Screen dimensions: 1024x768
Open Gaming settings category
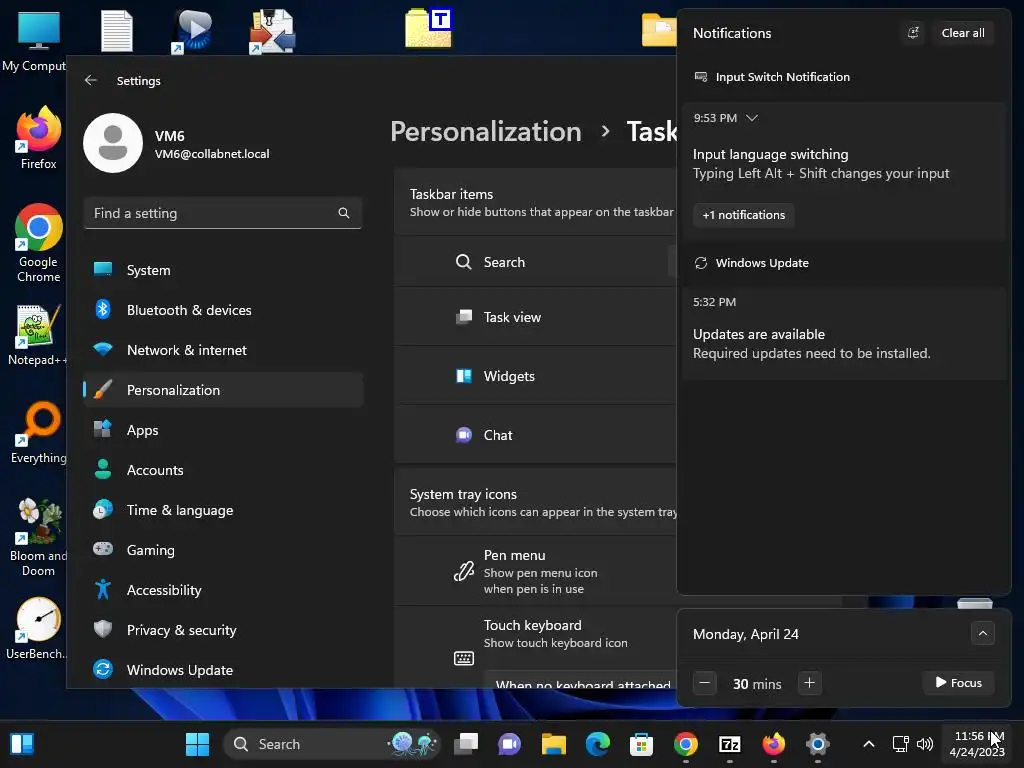coord(223,550)
